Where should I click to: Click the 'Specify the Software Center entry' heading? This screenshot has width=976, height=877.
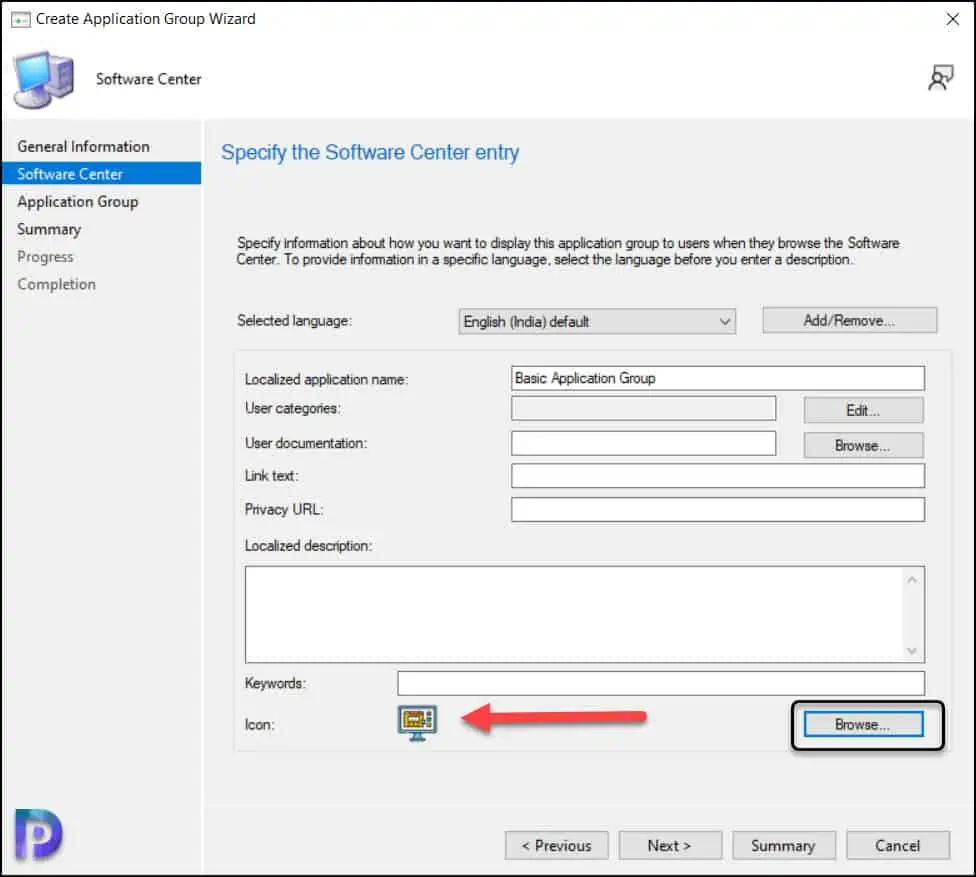coord(370,152)
